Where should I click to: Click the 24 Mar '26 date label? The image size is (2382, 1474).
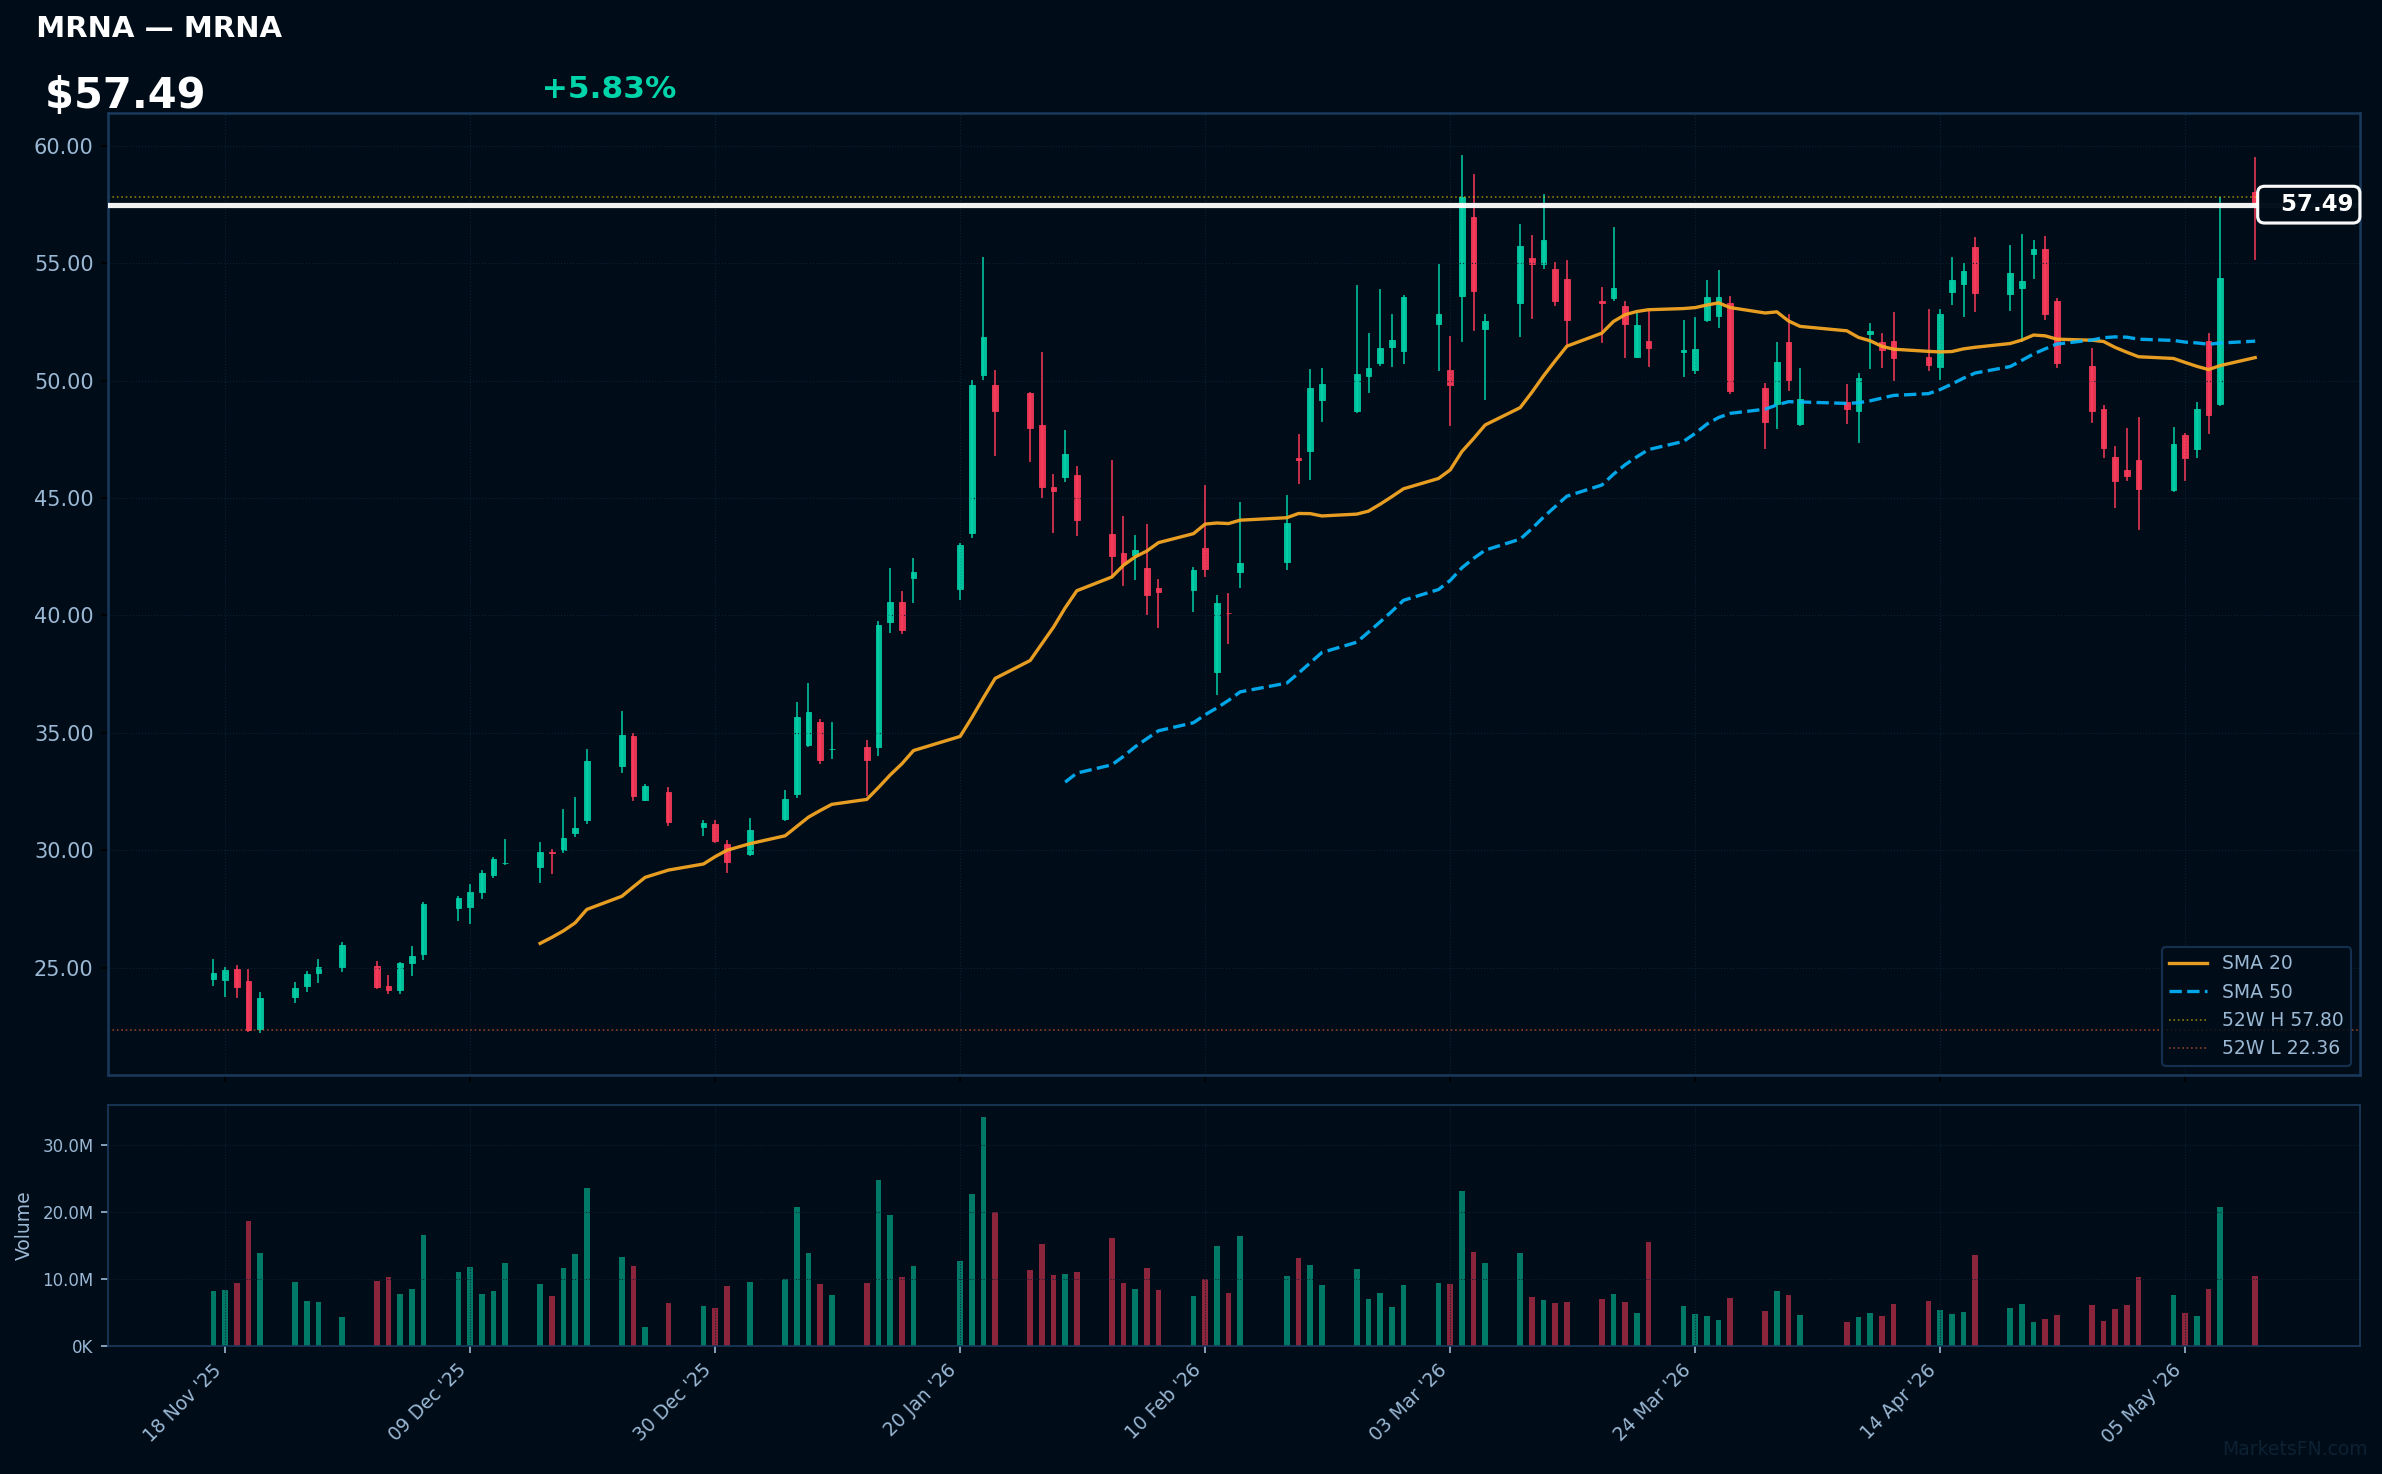(x=1652, y=1402)
